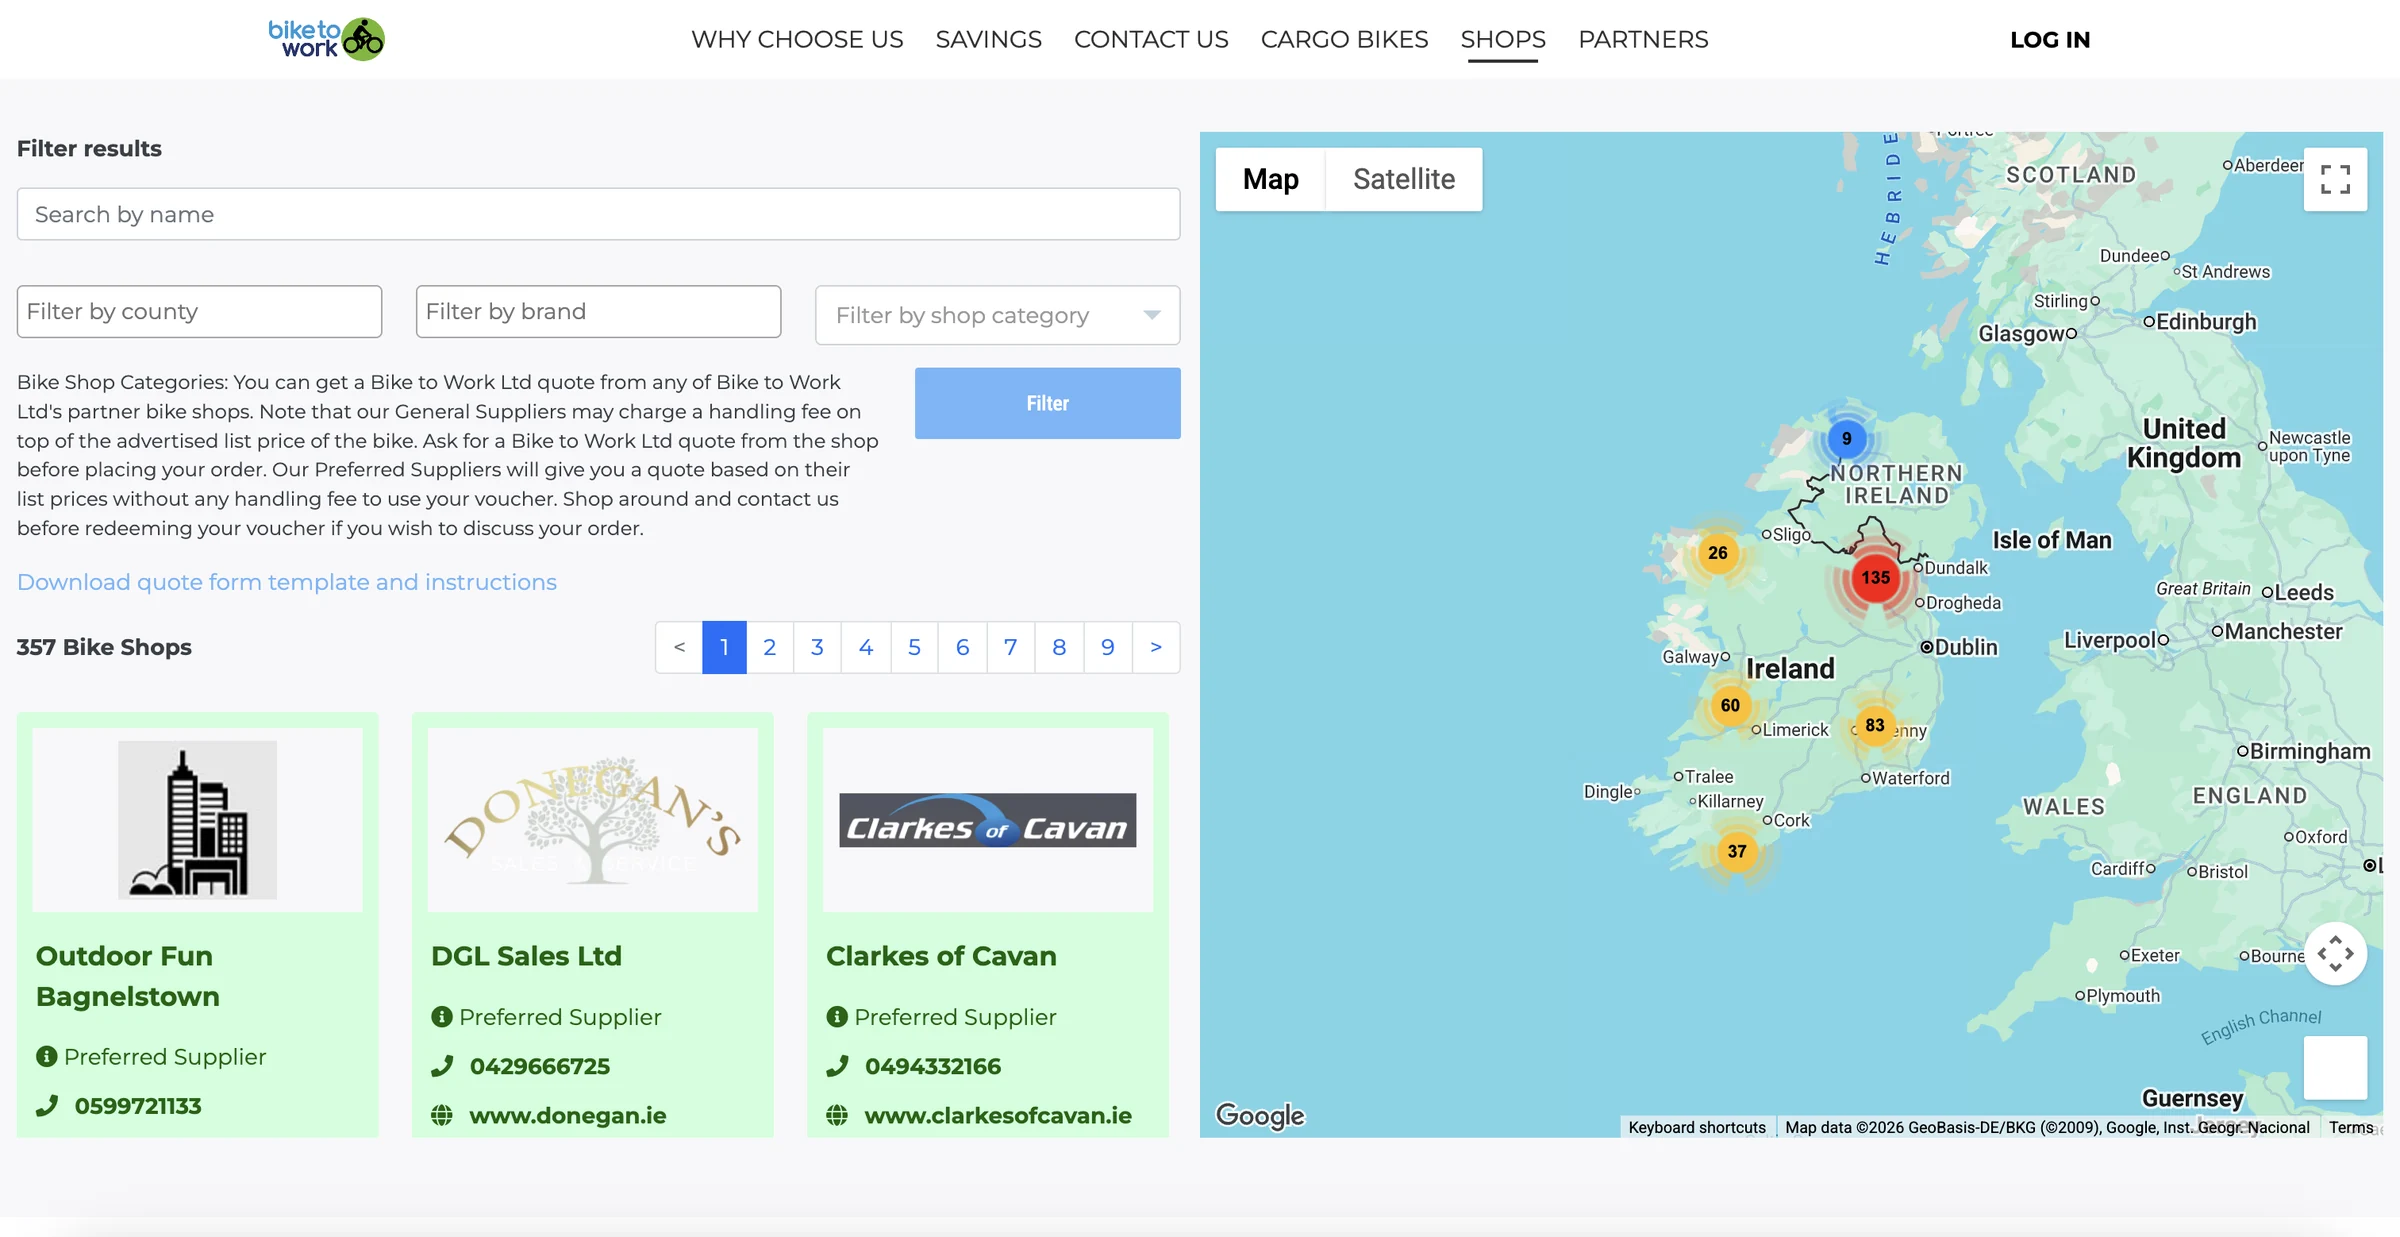Click the yellow 60 cluster near Limerick

pyautogui.click(x=1730, y=705)
